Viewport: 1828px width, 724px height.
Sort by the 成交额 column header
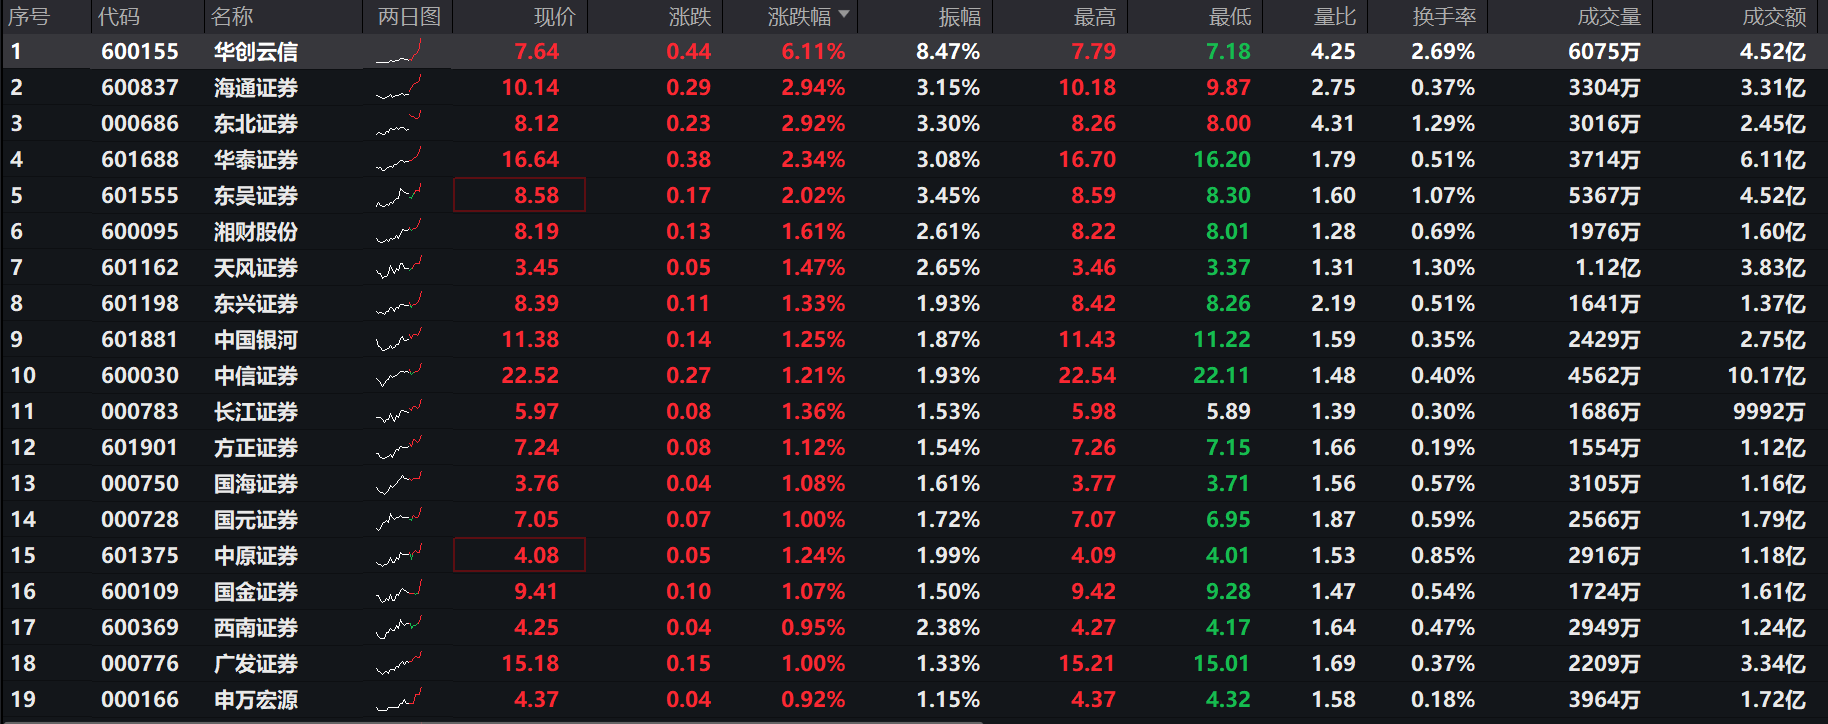pyautogui.click(x=1773, y=17)
